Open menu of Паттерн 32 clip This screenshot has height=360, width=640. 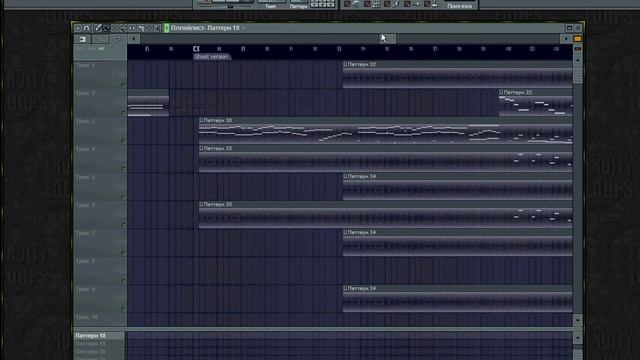(345, 64)
